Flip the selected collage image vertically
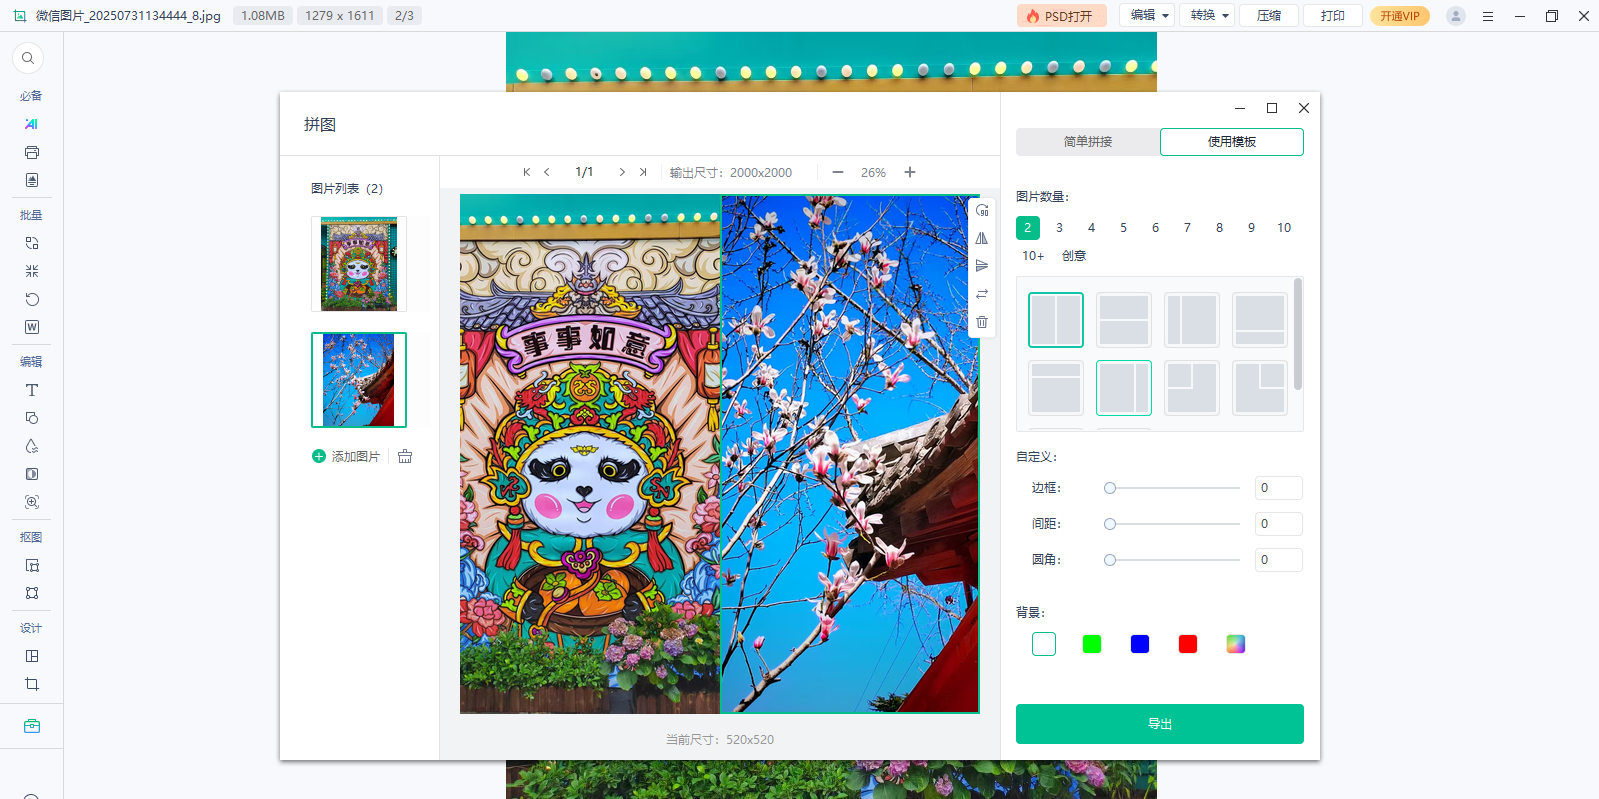 (x=982, y=266)
